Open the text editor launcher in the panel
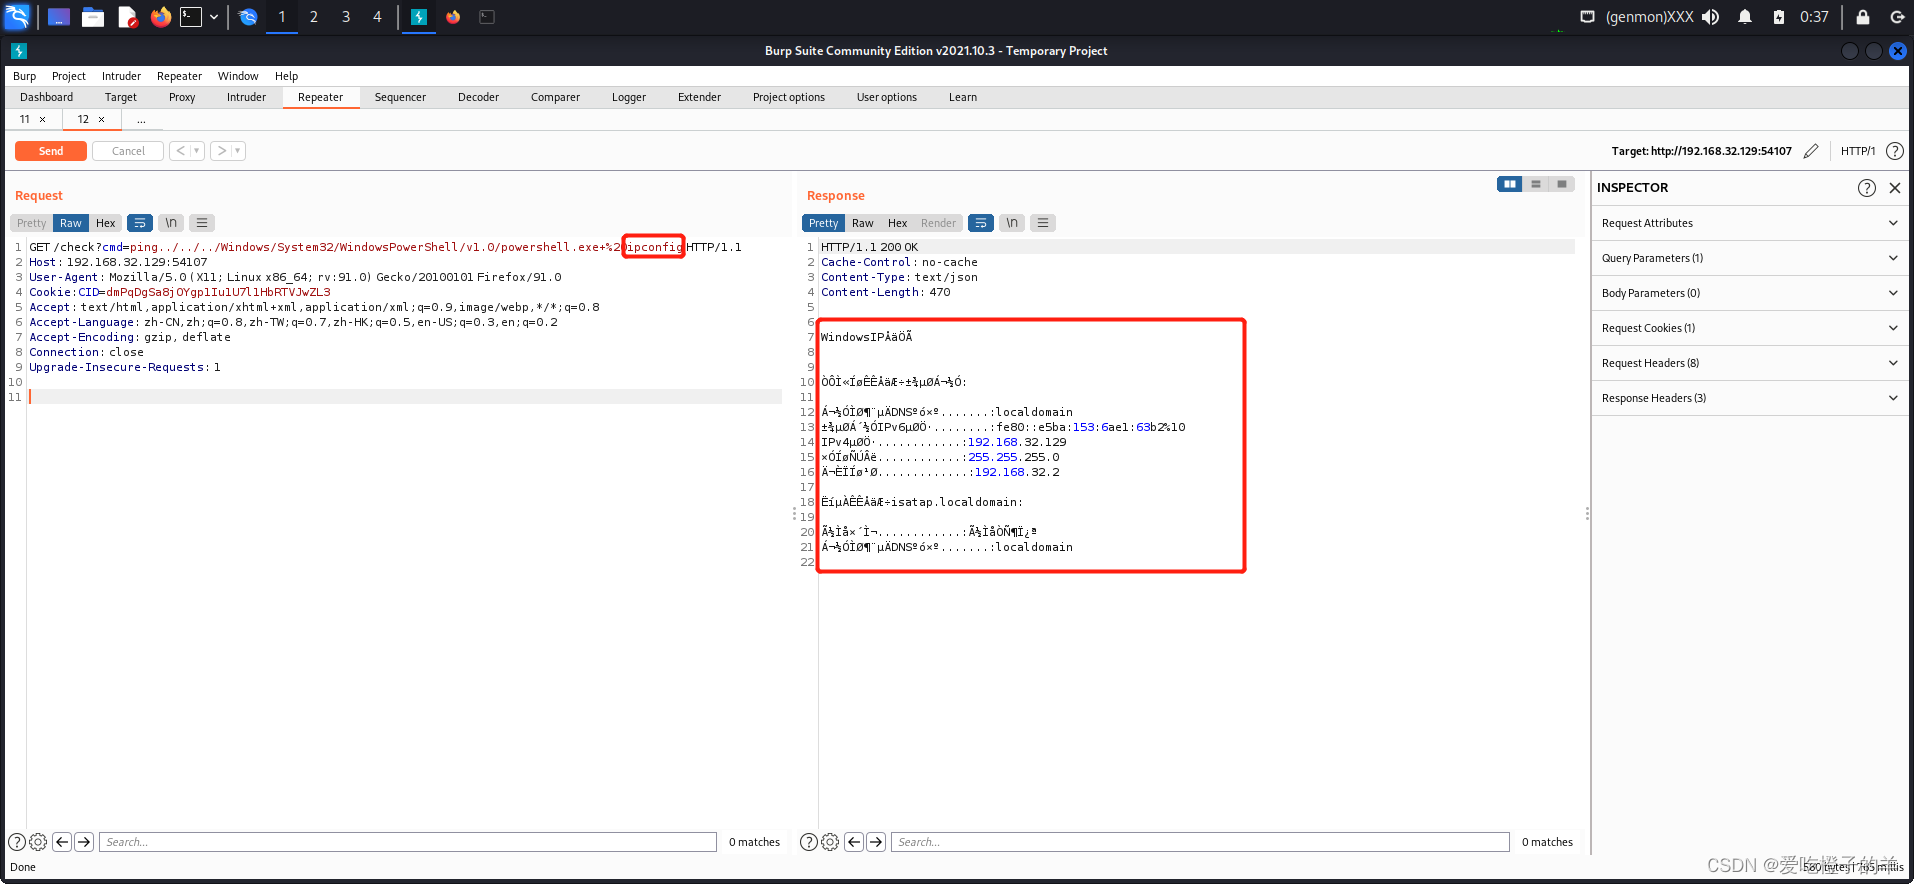This screenshot has height=884, width=1914. click(x=127, y=17)
